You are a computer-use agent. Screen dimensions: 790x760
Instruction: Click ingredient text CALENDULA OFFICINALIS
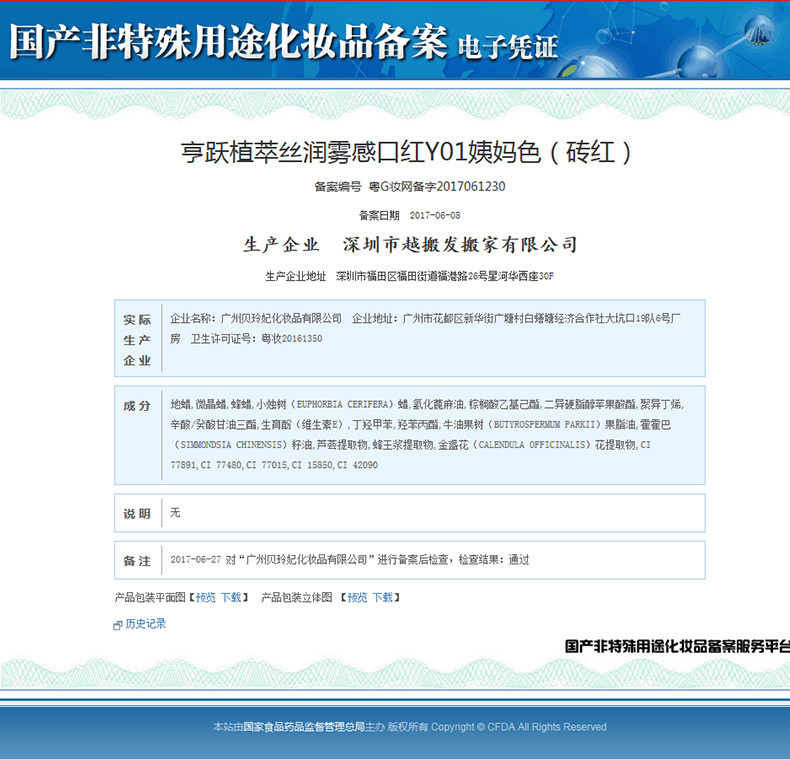533,445
